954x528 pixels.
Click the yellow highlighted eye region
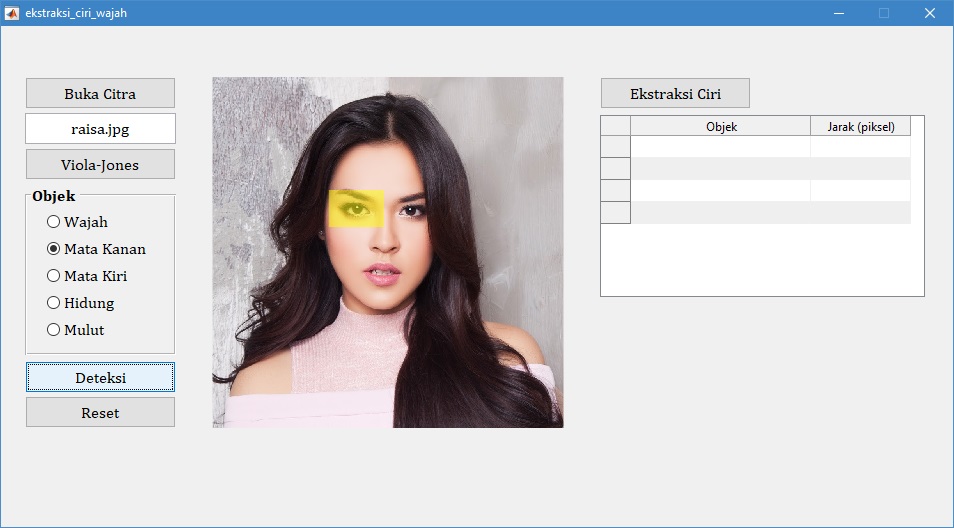[x=356, y=209]
